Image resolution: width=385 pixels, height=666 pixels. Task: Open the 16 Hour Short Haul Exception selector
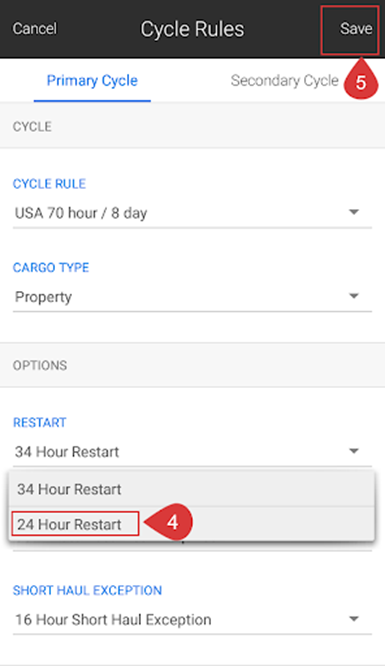pos(192,620)
